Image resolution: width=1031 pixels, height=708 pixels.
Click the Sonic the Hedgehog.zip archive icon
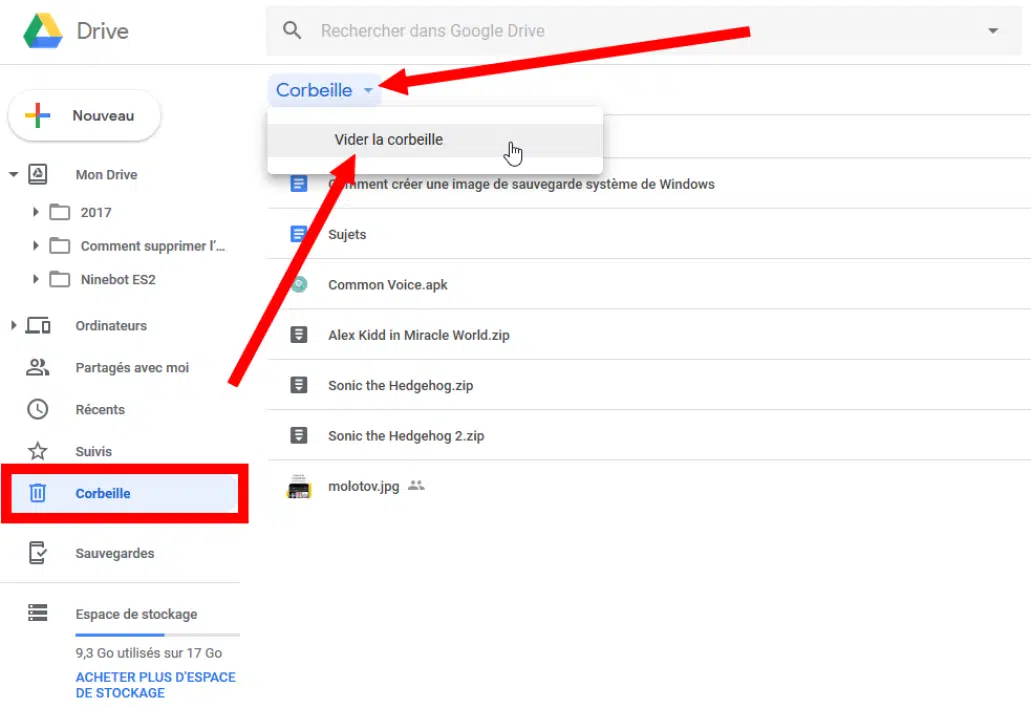(x=299, y=385)
